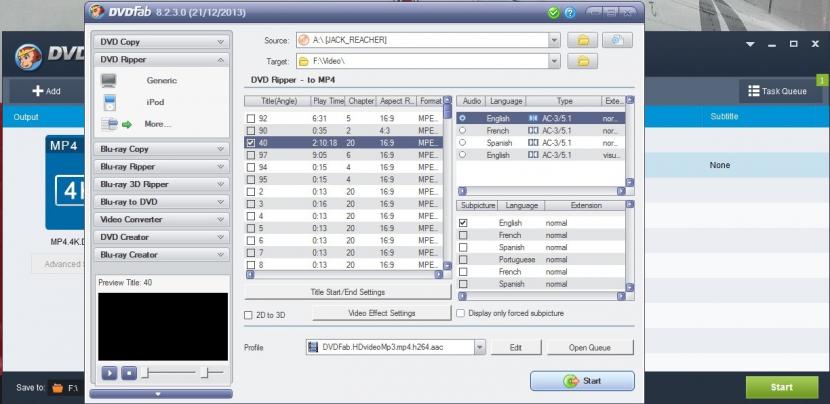Expand the Blu-ray 3D Ripper section
This screenshot has height=404, width=830.
click(161, 184)
